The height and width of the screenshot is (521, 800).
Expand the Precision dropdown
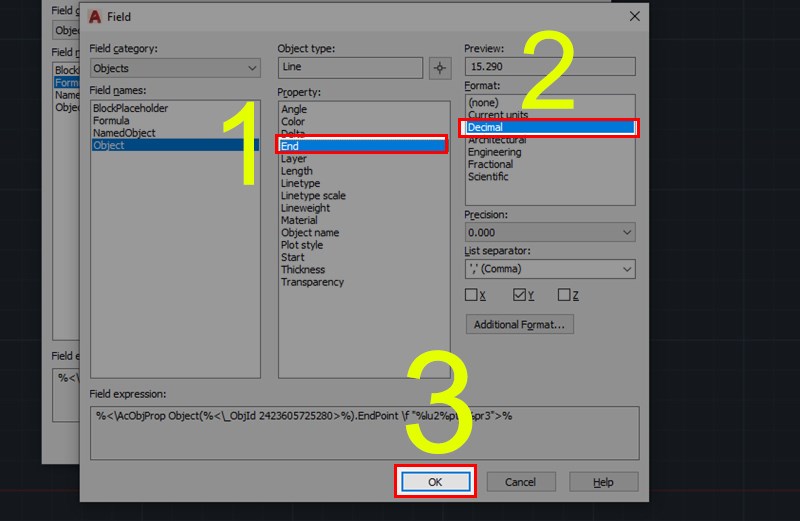550,233
